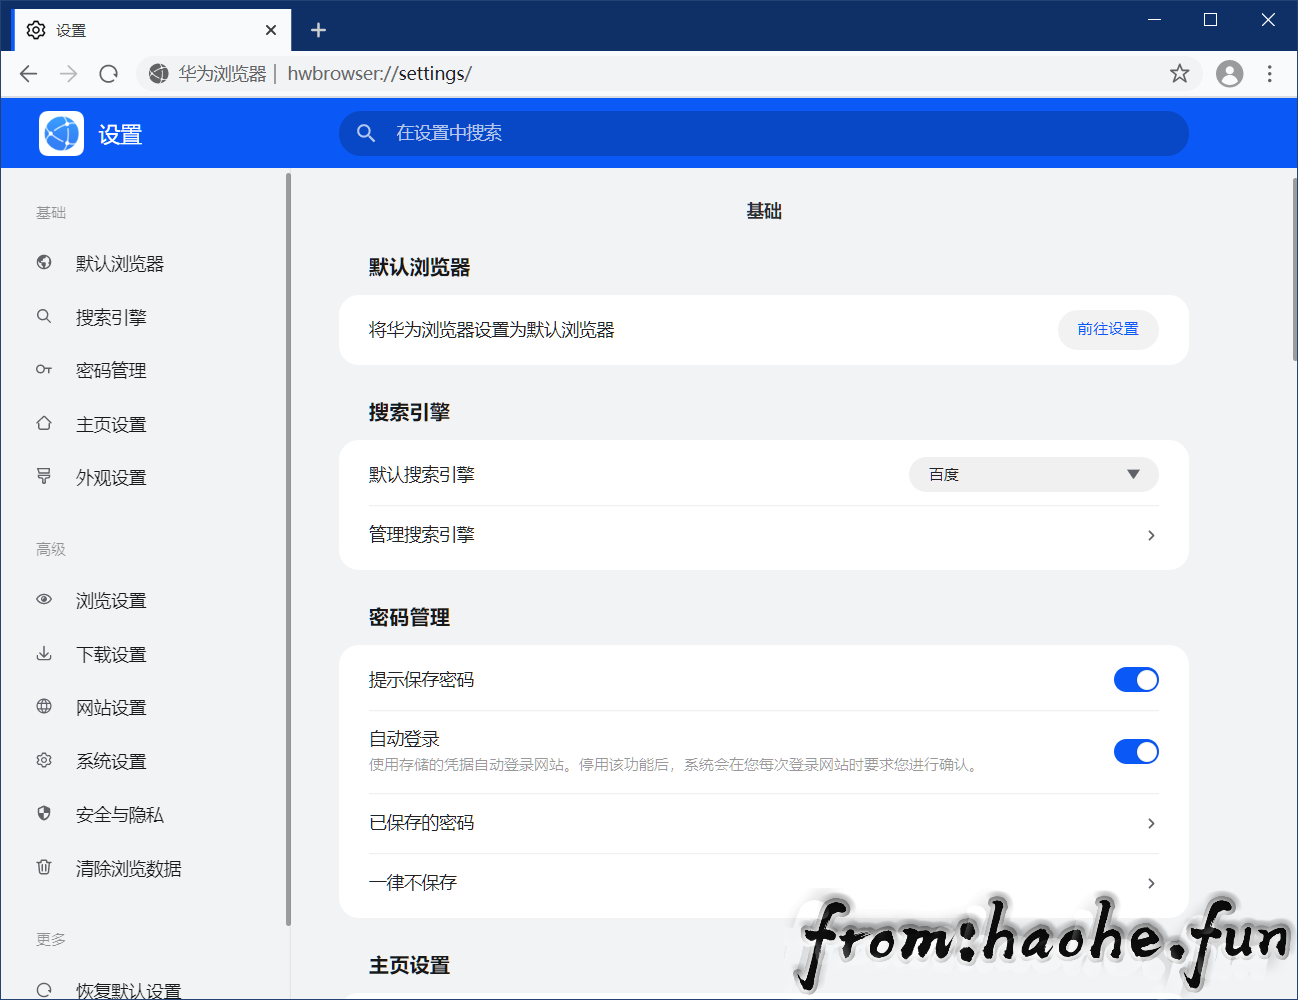Select 外观设置 in the sidebar
Image resolution: width=1298 pixels, height=1000 pixels.
[111, 477]
